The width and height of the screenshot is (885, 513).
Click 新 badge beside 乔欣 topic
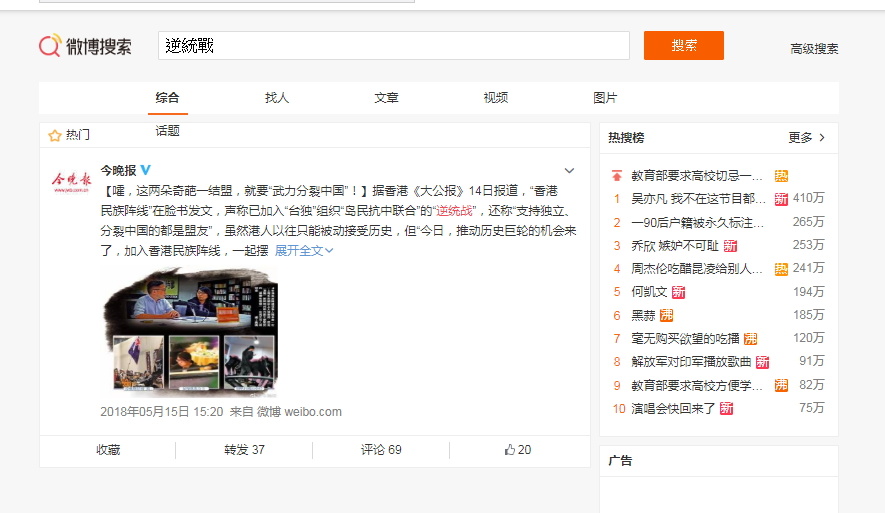coord(730,246)
